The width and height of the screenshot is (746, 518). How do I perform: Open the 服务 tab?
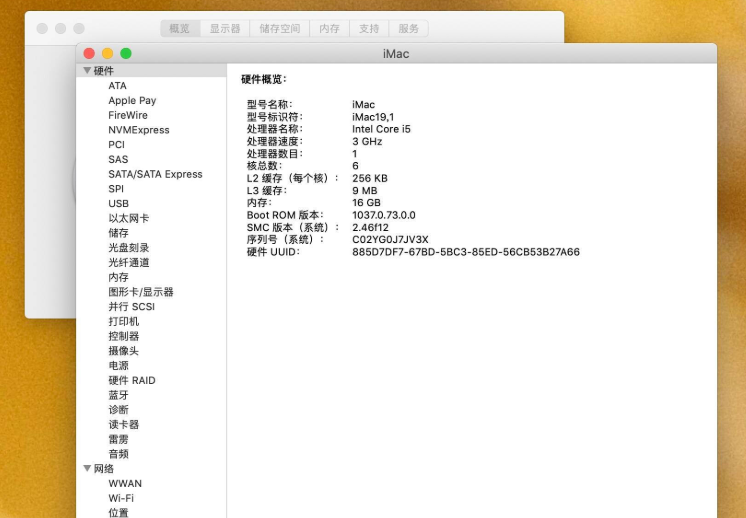pyautogui.click(x=408, y=29)
